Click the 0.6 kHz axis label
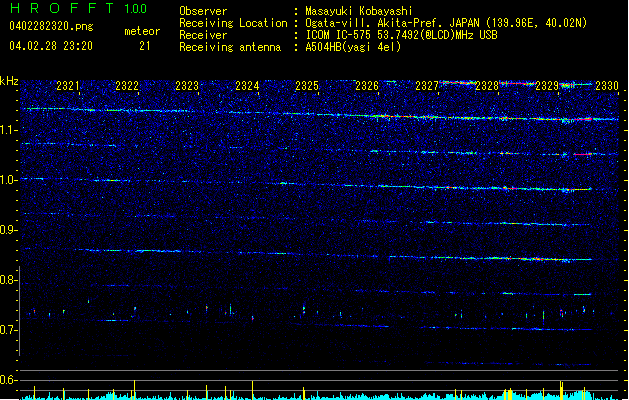This screenshot has height=400, width=629. tap(9, 380)
